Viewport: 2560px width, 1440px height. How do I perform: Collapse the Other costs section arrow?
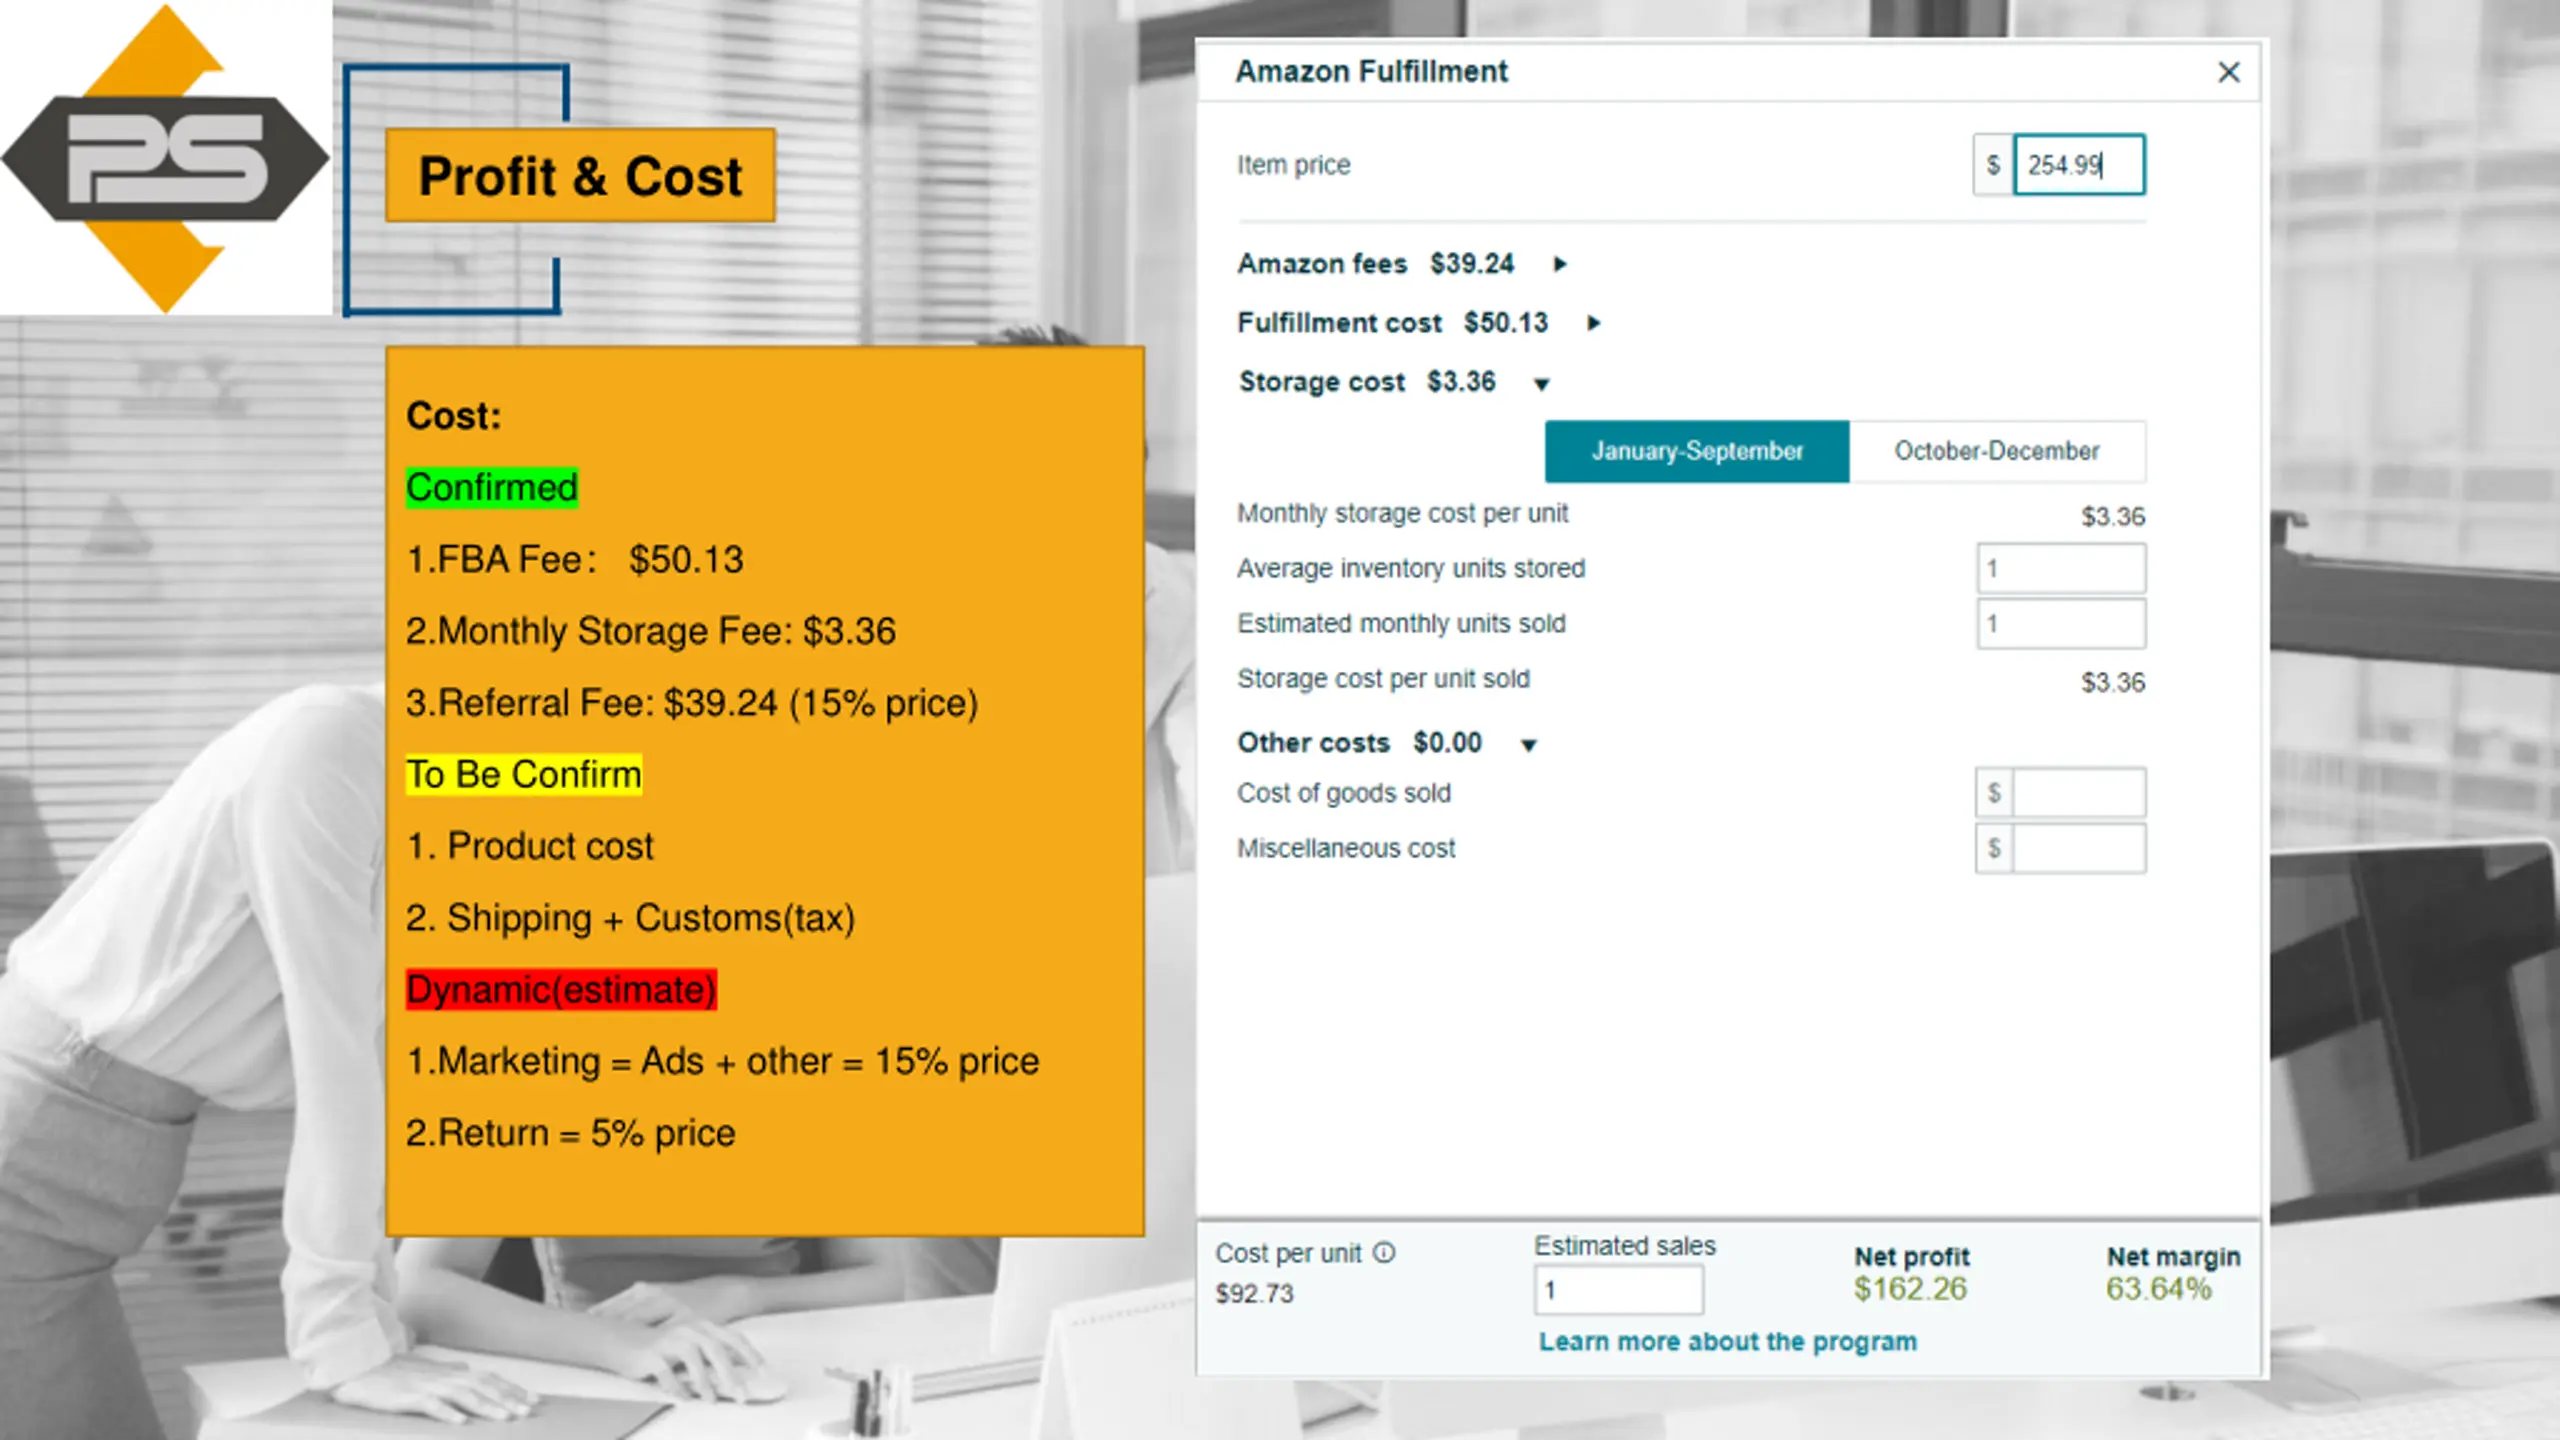pos(1528,745)
